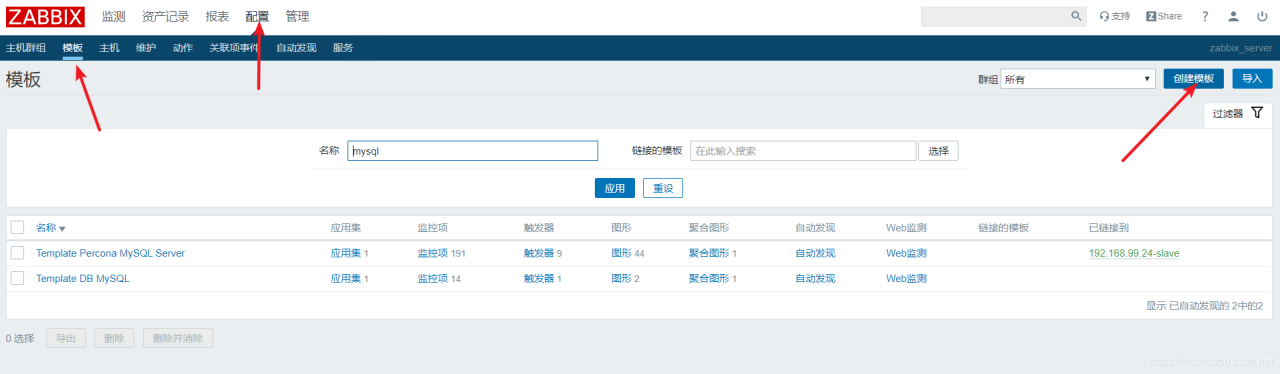Image resolution: width=1280 pixels, height=374 pixels.
Task: Click the logout power icon
Action: [x=1262, y=17]
